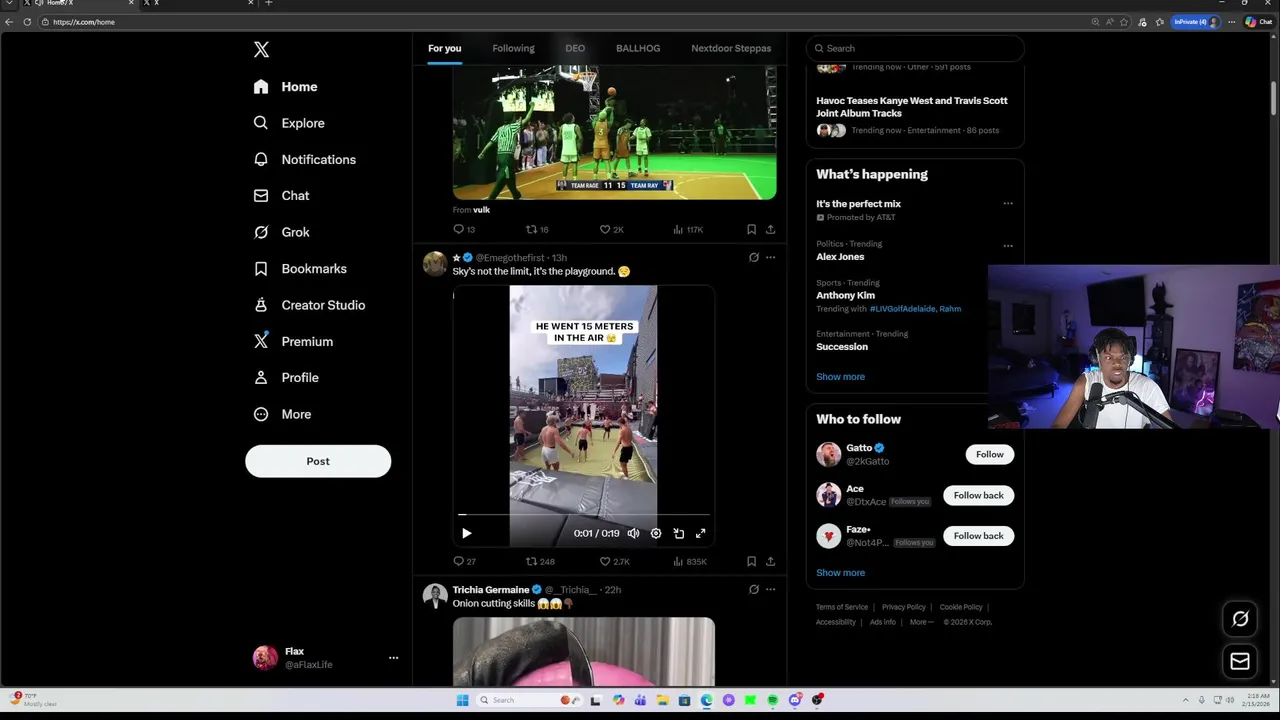The width and height of the screenshot is (1280, 720).
Task: Switch to the Nextdoor Steppas tab
Action: coord(731,48)
